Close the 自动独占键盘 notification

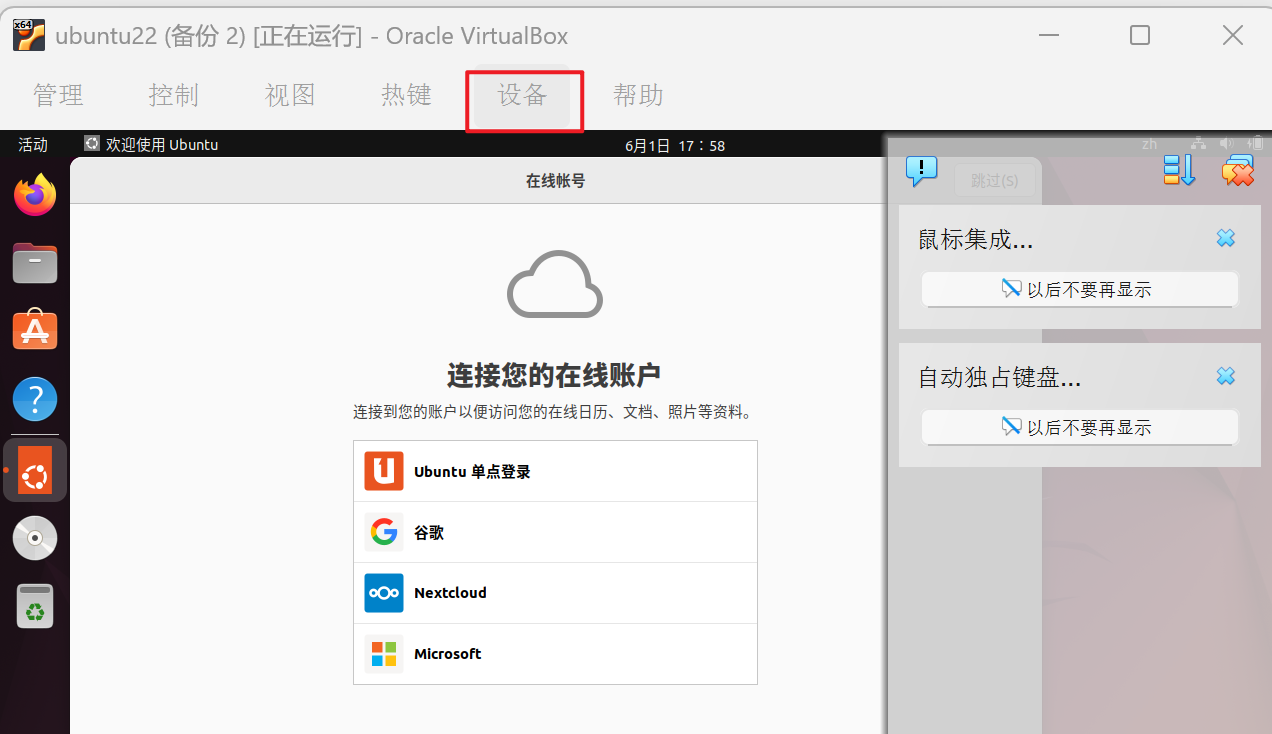(1225, 377)
